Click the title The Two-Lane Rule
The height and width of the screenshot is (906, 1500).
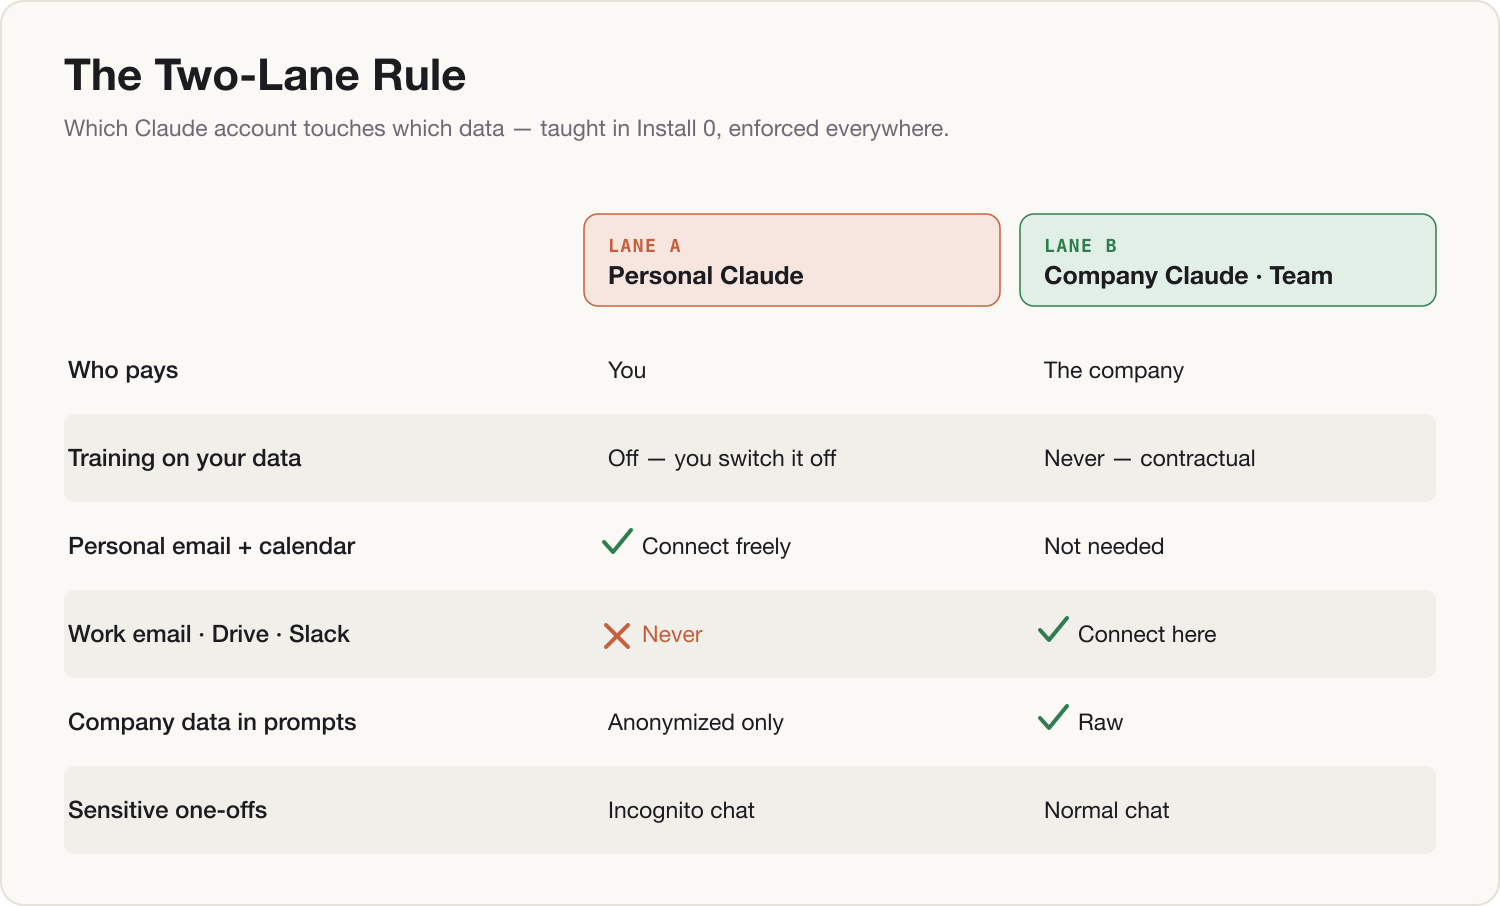265,75
